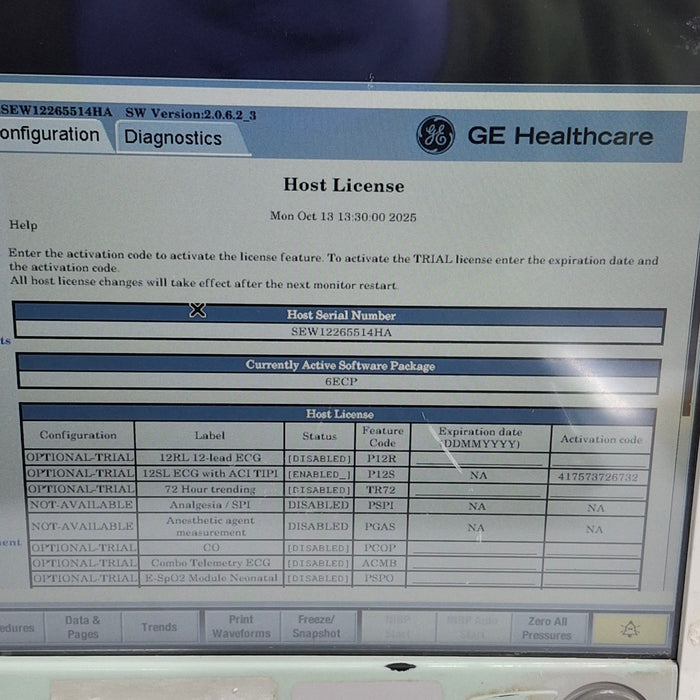This screenshot has width=700, height=700.
Task: Switch to the Diagnostics tab
Action: tap(173, 138)
